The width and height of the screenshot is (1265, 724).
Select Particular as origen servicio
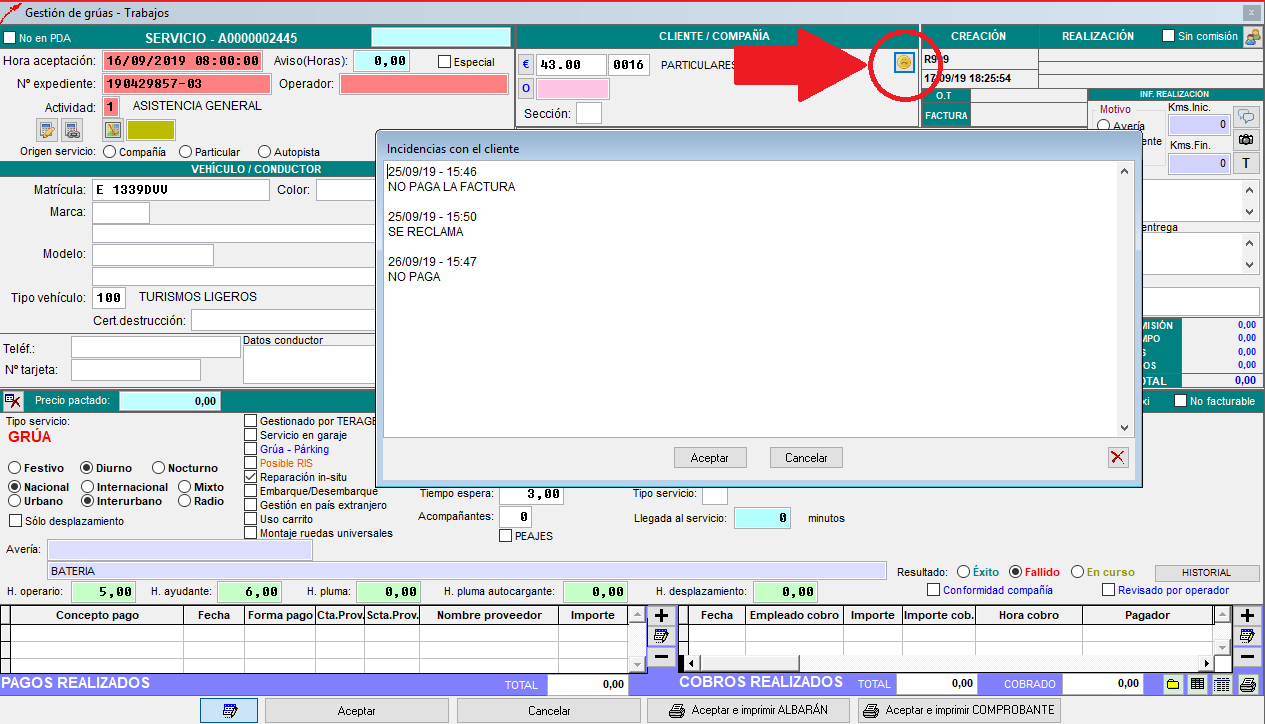tap(185, 152)
